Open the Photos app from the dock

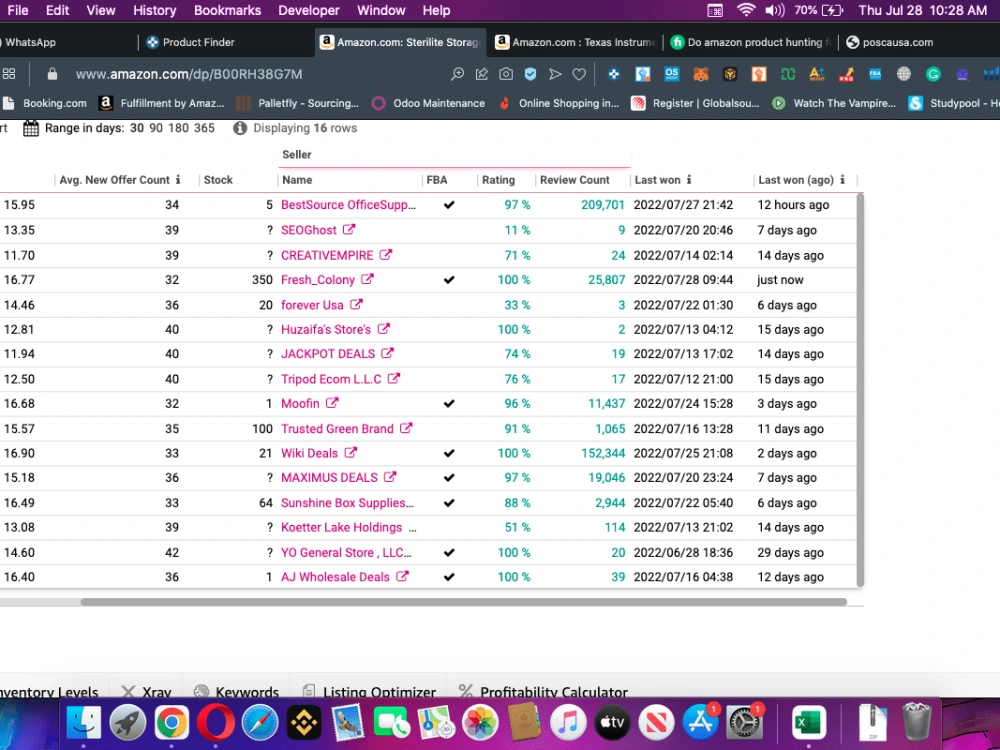[480, 723]
